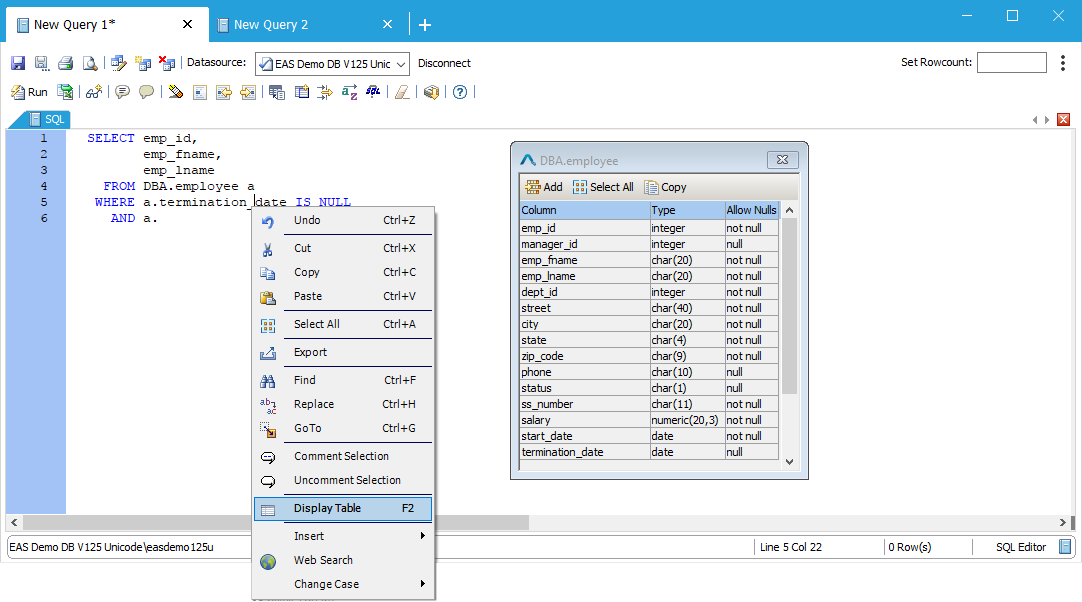Click the eraser icon in the toolbar
This screenshot has height=602, width=1082.
(402, 92)
